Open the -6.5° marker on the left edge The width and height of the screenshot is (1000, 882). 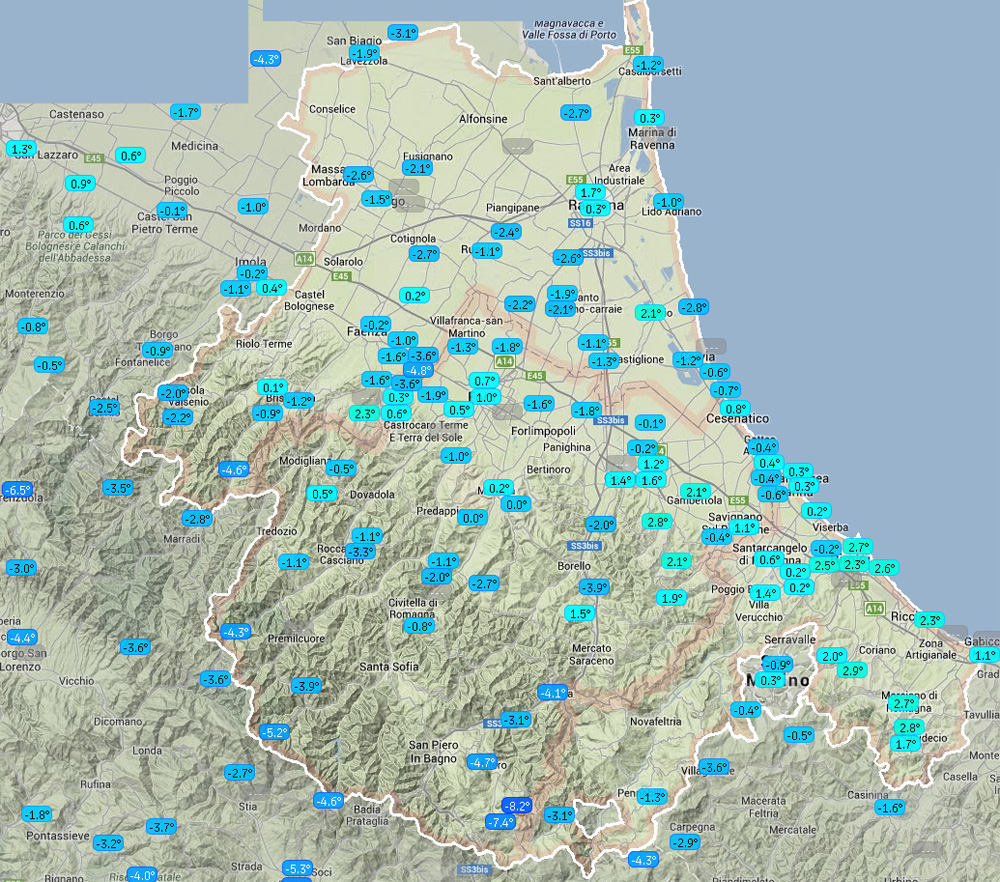pyautogui.click(x=18, y=490)
